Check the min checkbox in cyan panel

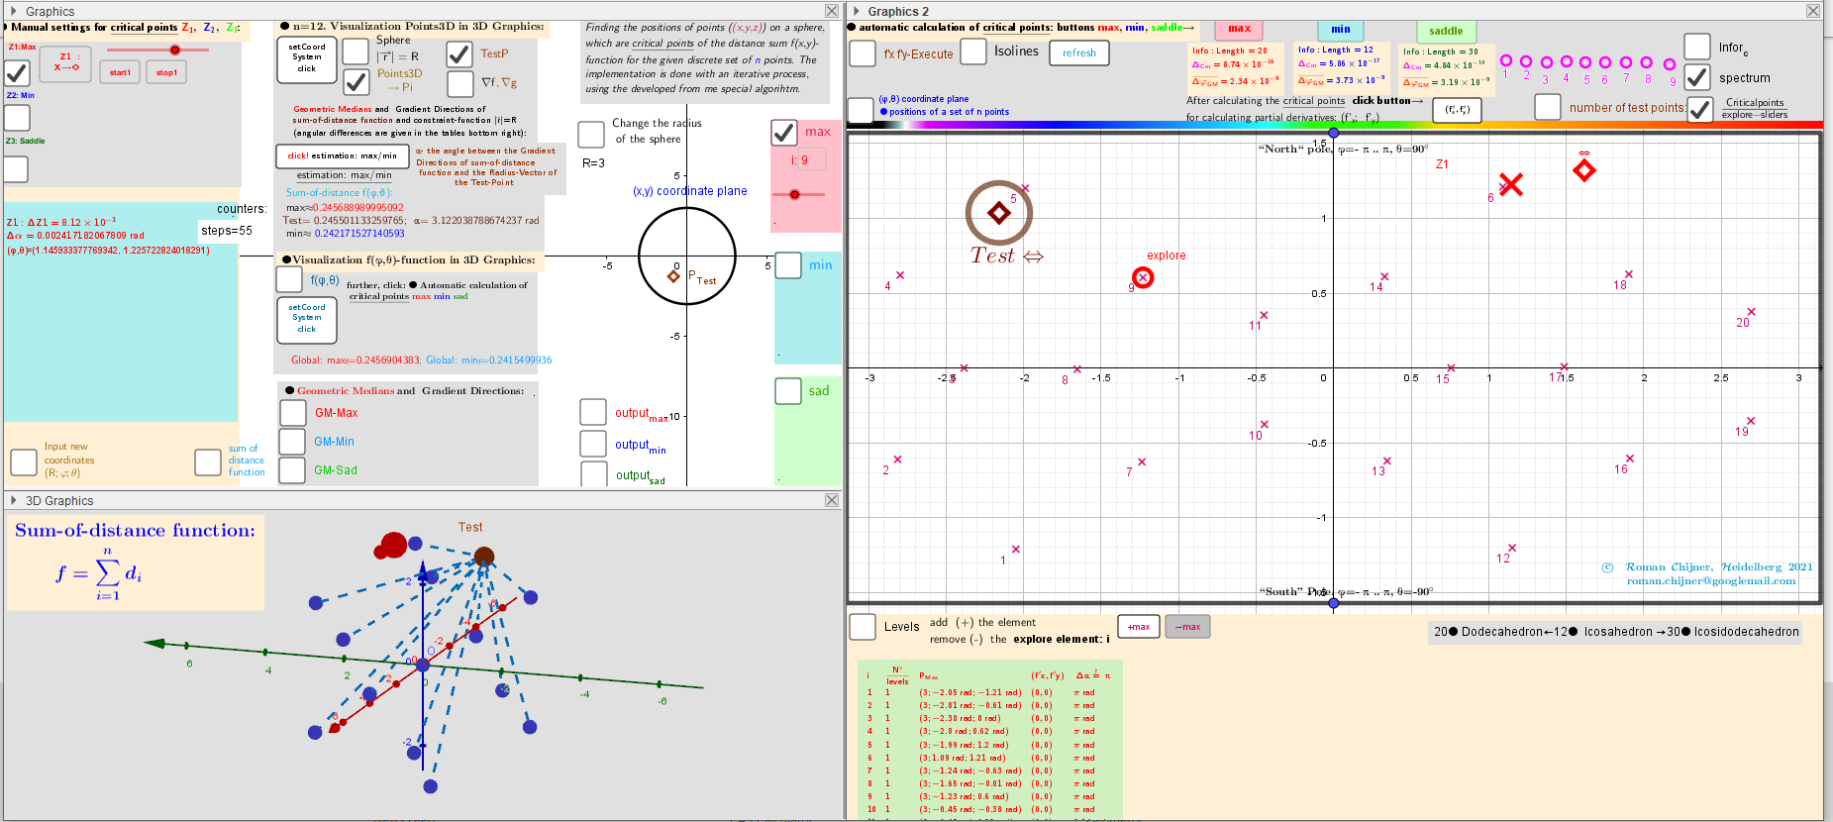click(x=788, y=265)
